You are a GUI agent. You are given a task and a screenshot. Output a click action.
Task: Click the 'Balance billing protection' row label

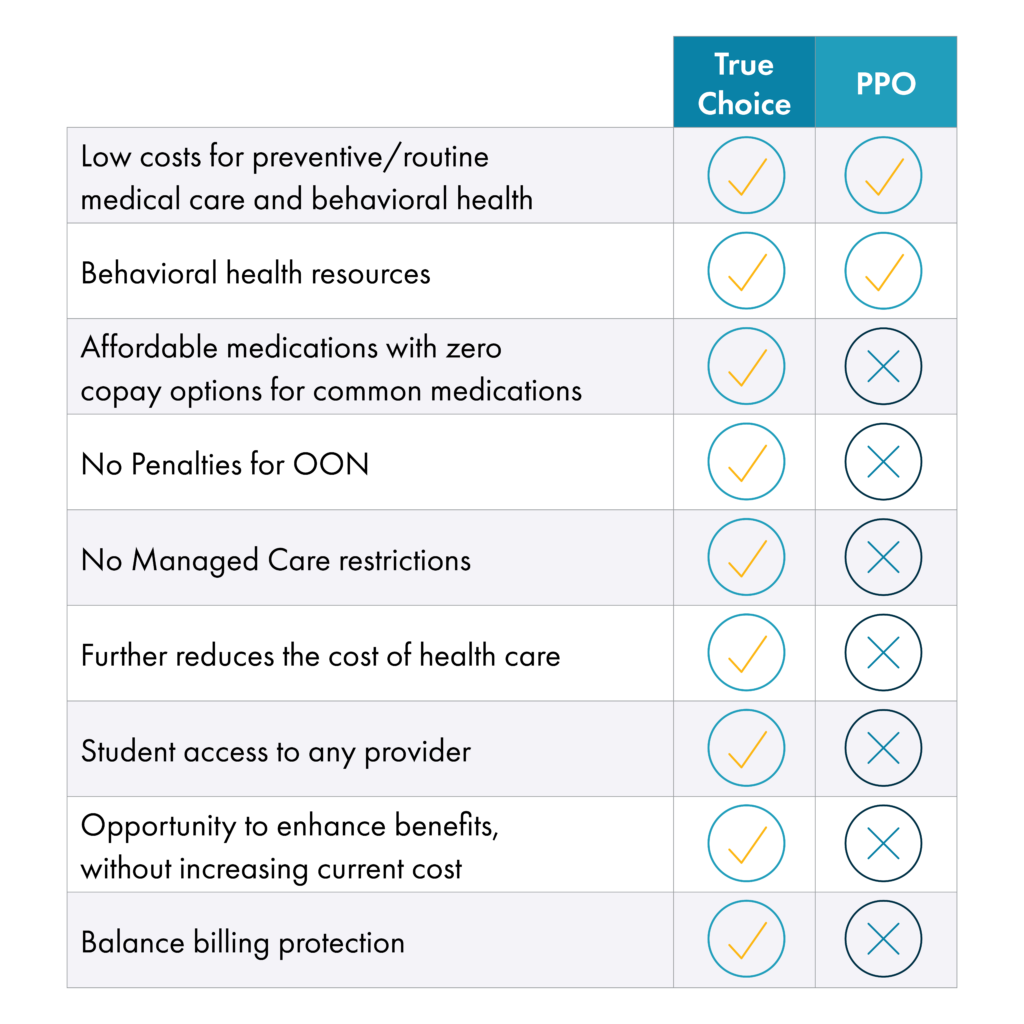(243, 942)
